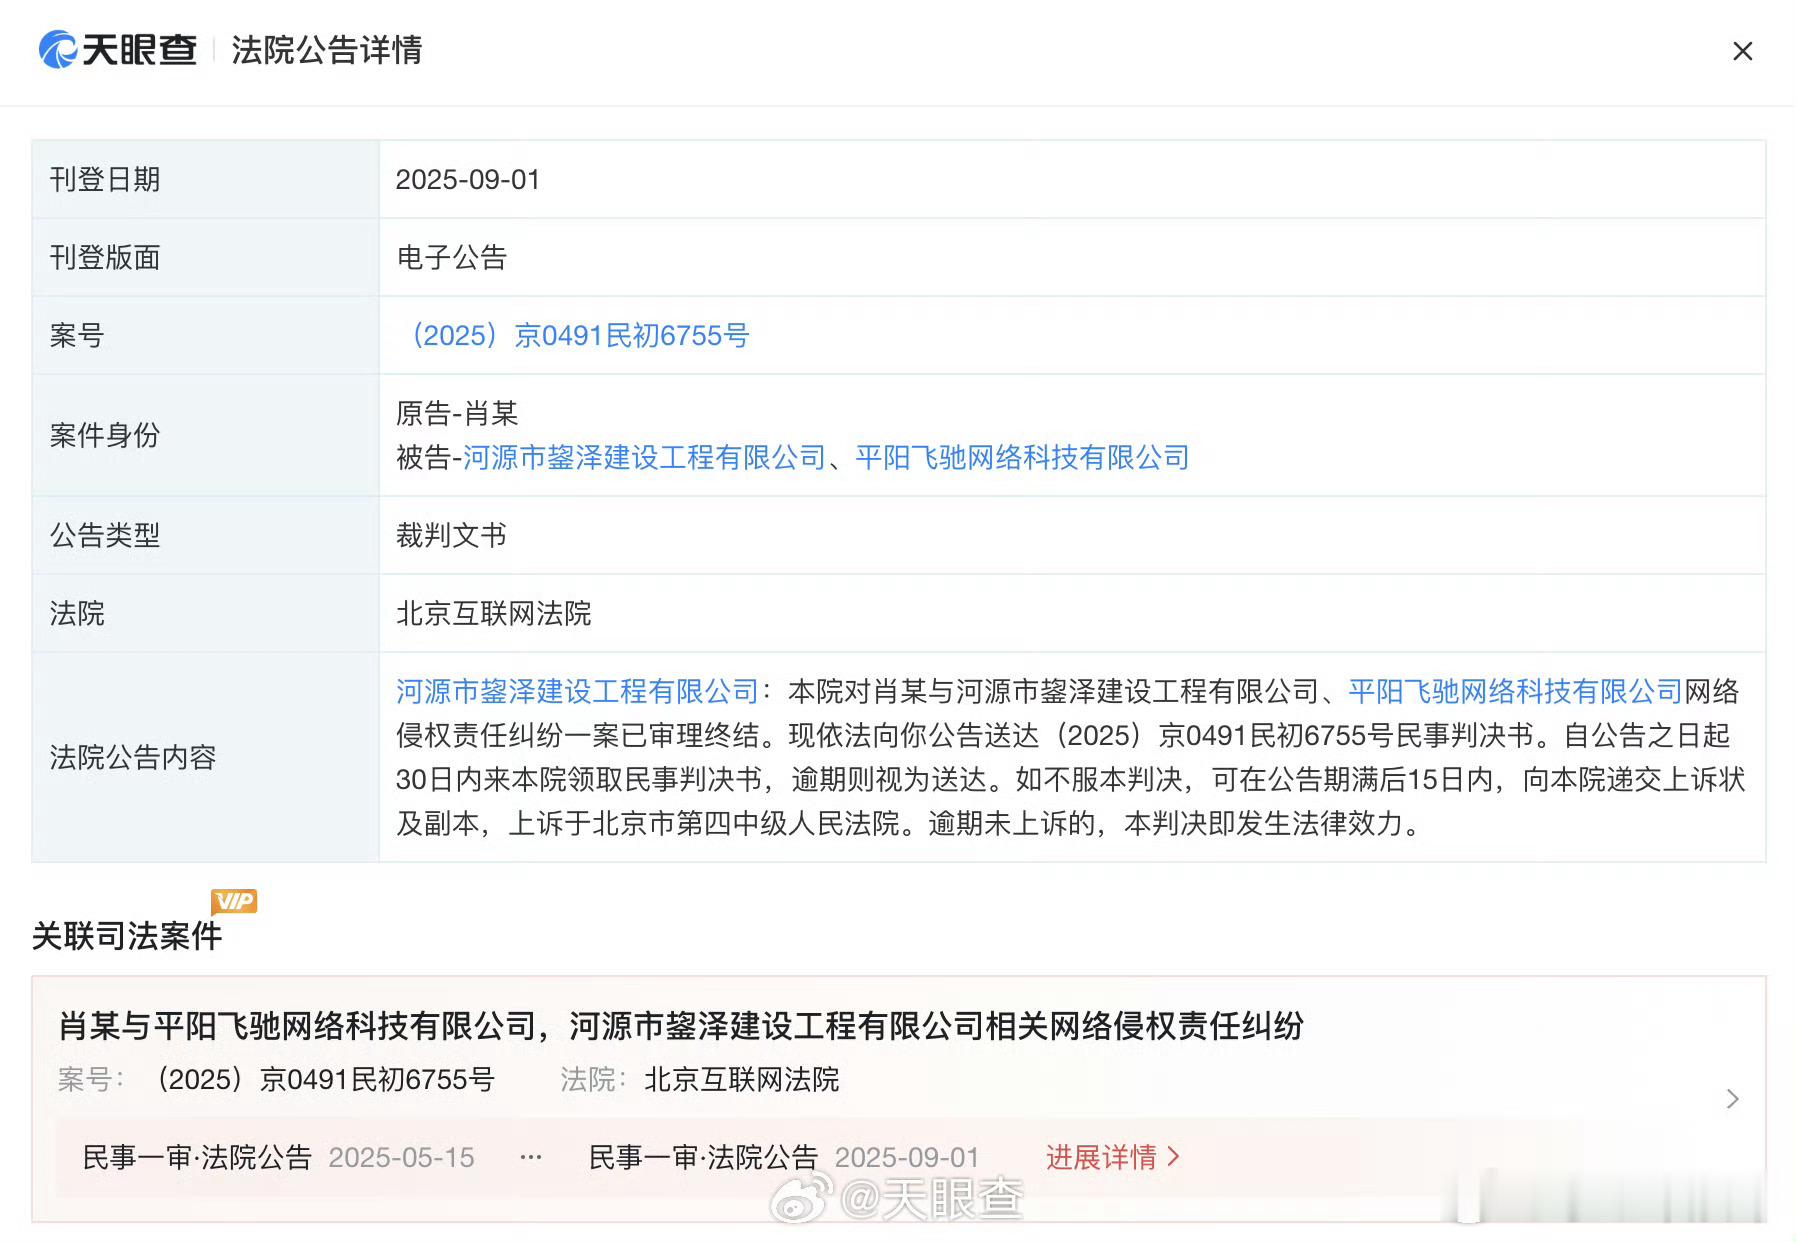Open 河源市鋆泽建设工程有限公司 link in announcement content

tap(577, 691)
